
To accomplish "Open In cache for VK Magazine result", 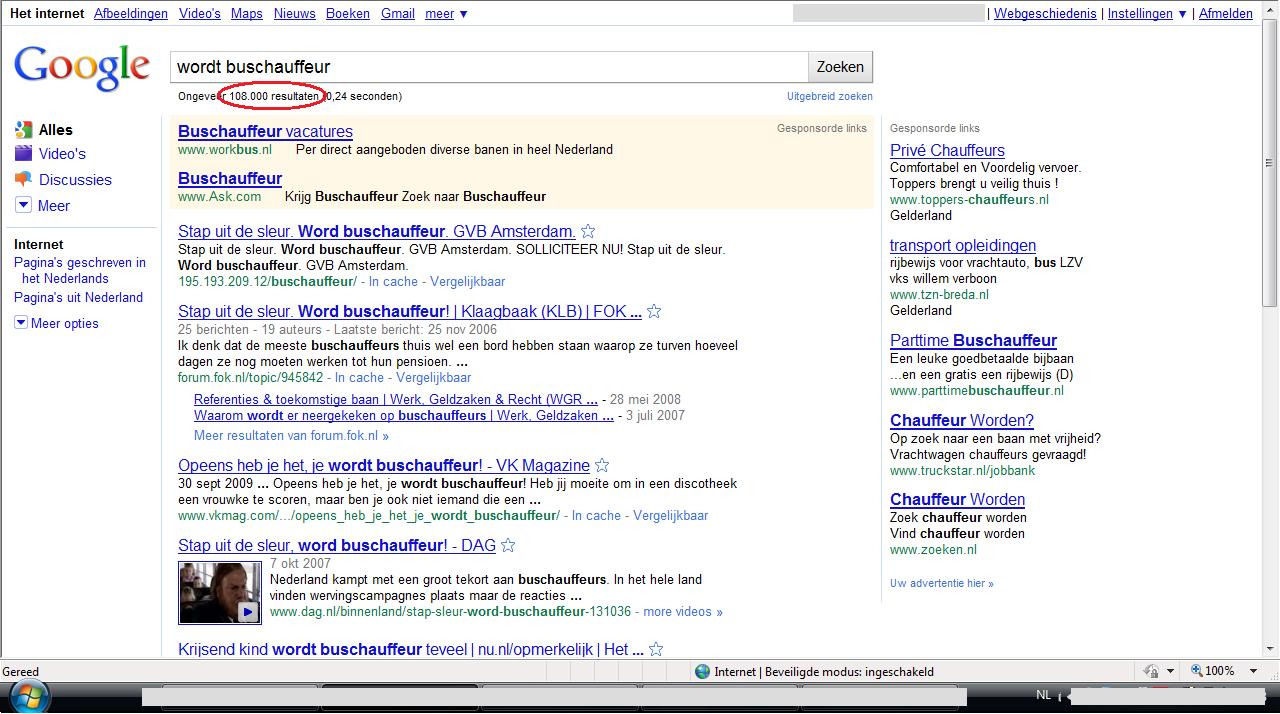I will pyautogui.click(x=596, y=515).
